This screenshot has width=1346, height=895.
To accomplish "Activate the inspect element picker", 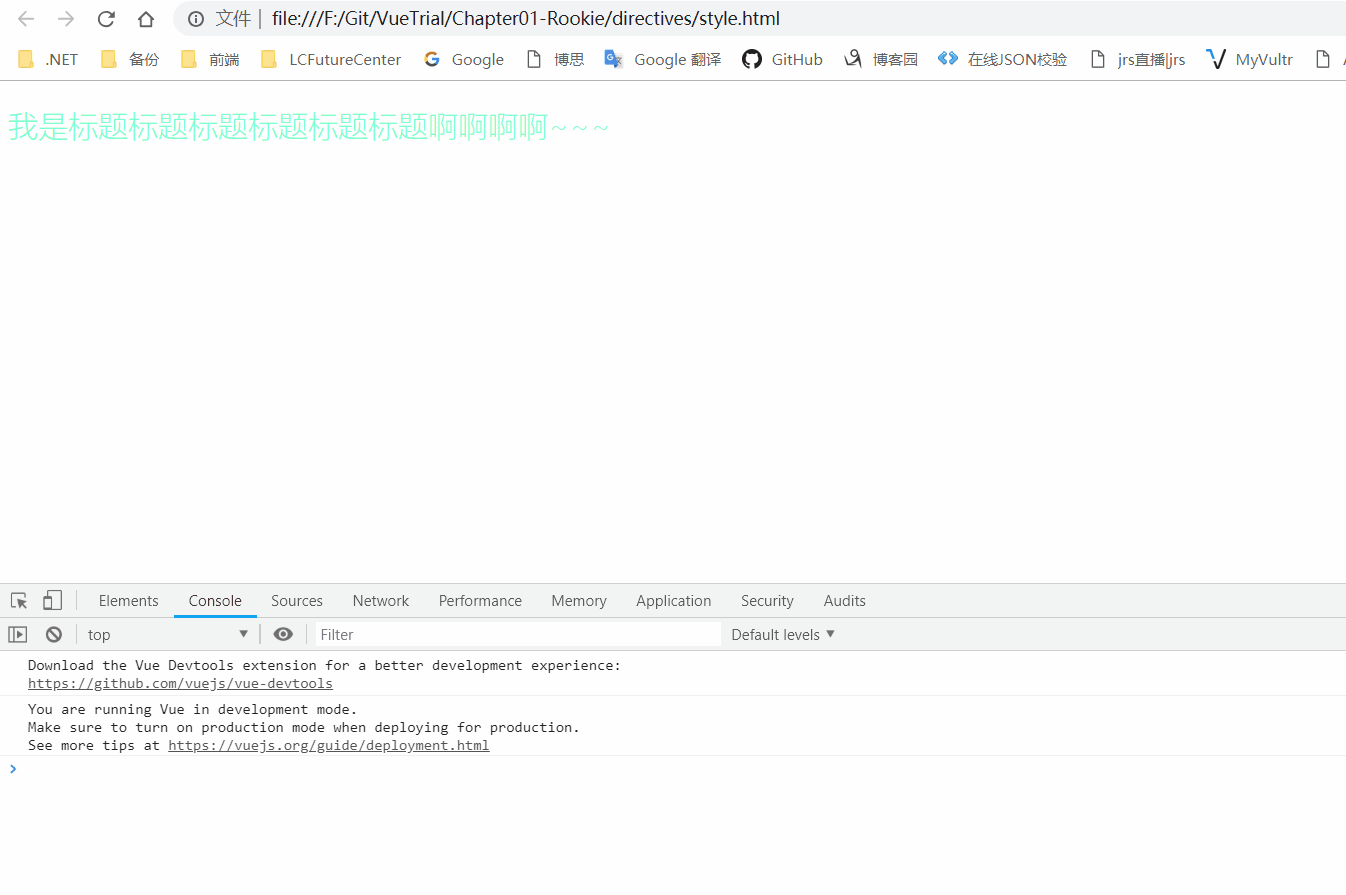I will (x=19, y=601).
